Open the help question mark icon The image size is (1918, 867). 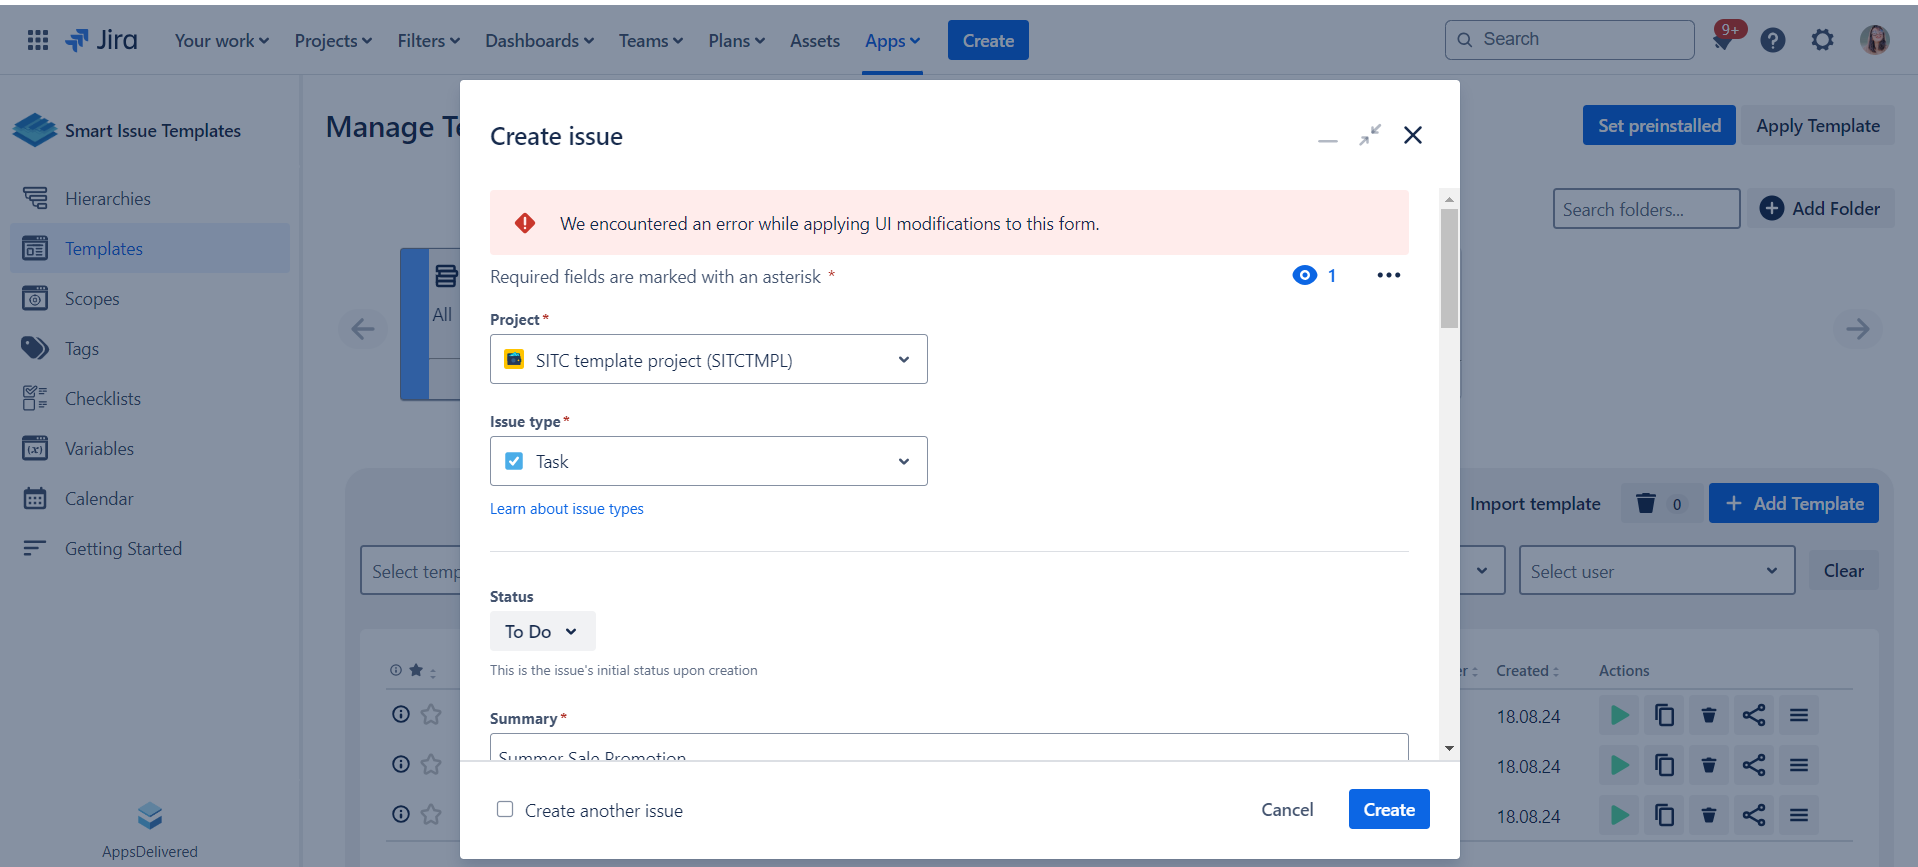[x=1773, y=40]
